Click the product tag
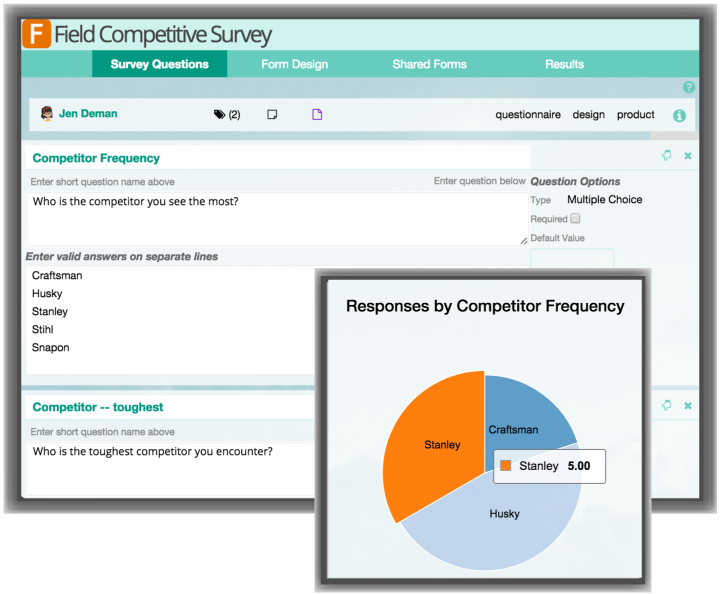The height and width of the screenshot is (594, 720). (x=635, y=114)
